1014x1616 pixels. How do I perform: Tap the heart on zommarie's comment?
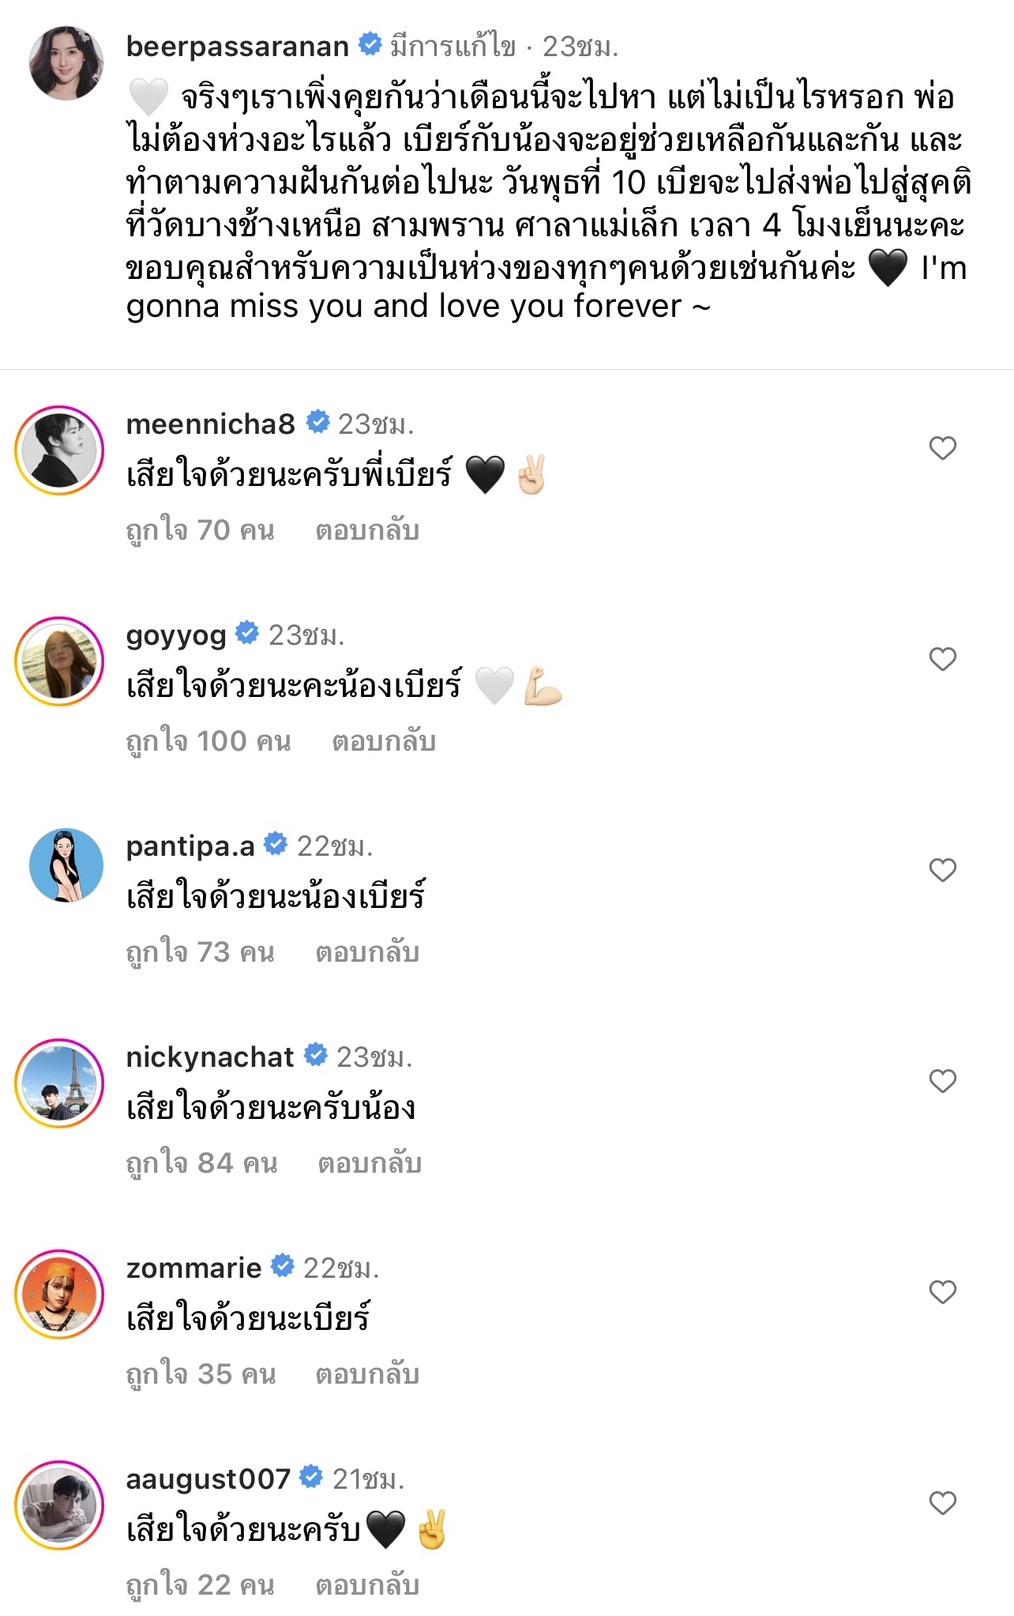click(x=942, y=1292)
